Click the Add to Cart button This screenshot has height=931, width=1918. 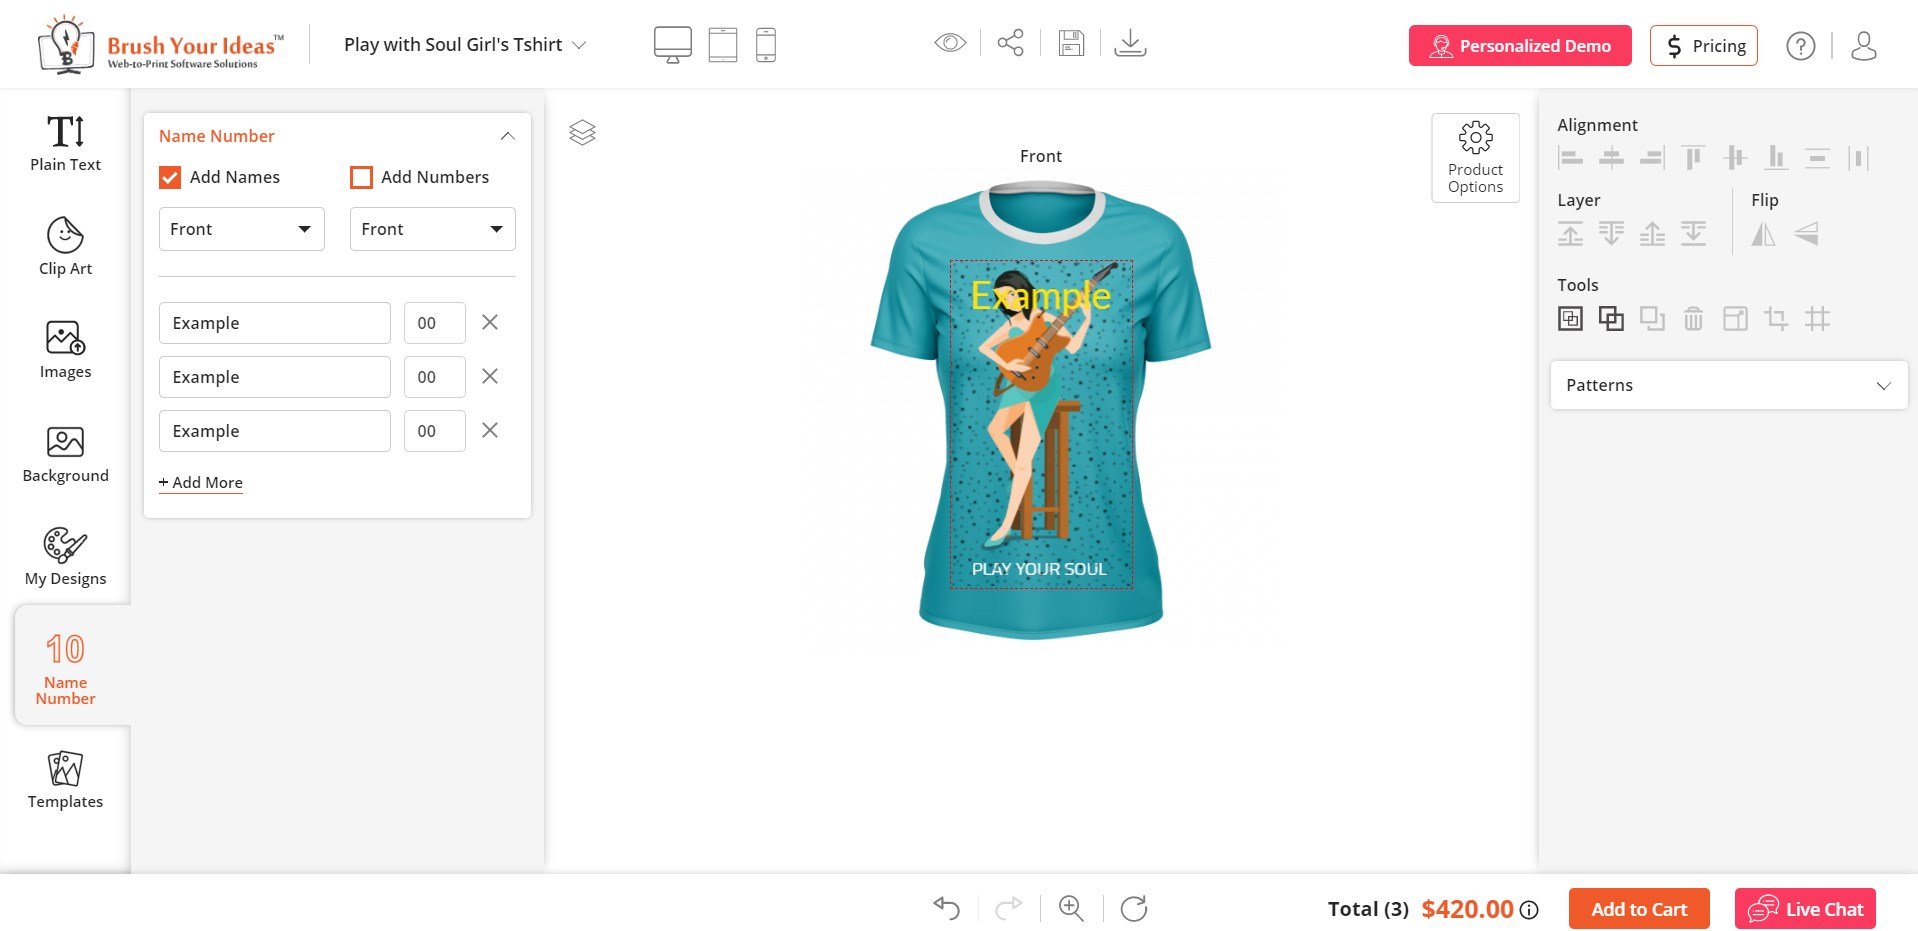pos(1639,909)
